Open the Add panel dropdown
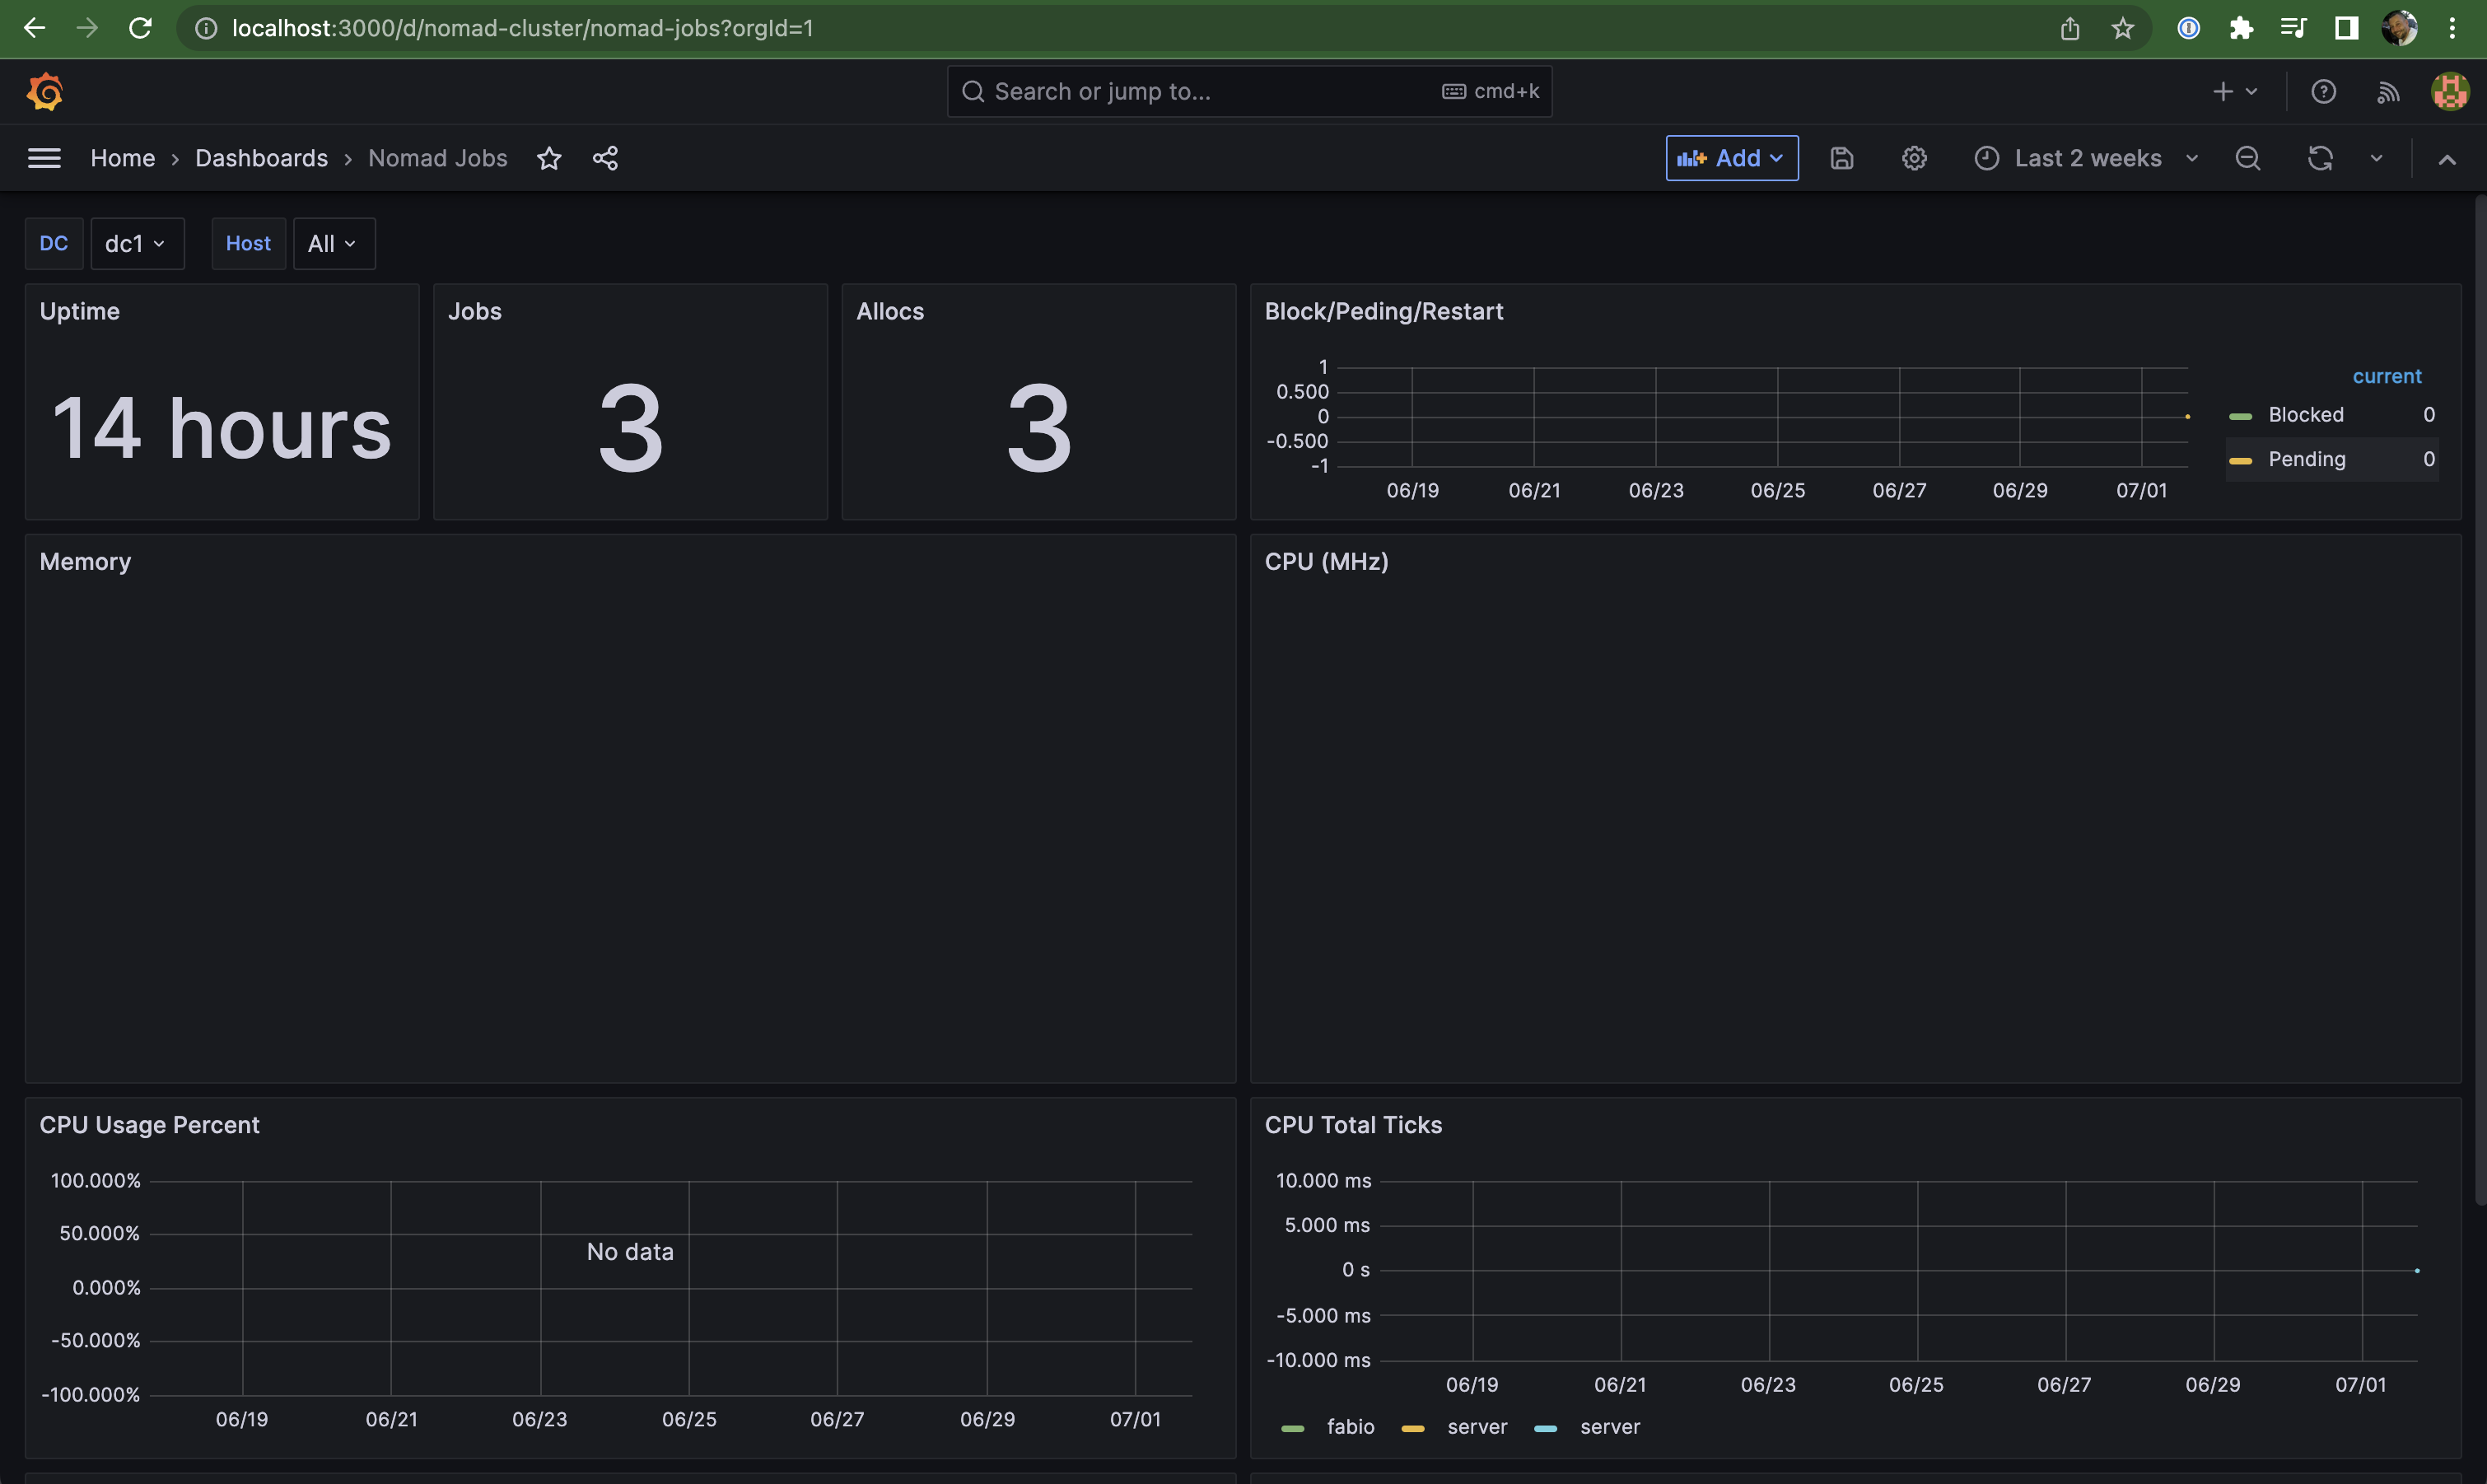The height and width of the screenshot is (1484, 2487). point(1731,158)
